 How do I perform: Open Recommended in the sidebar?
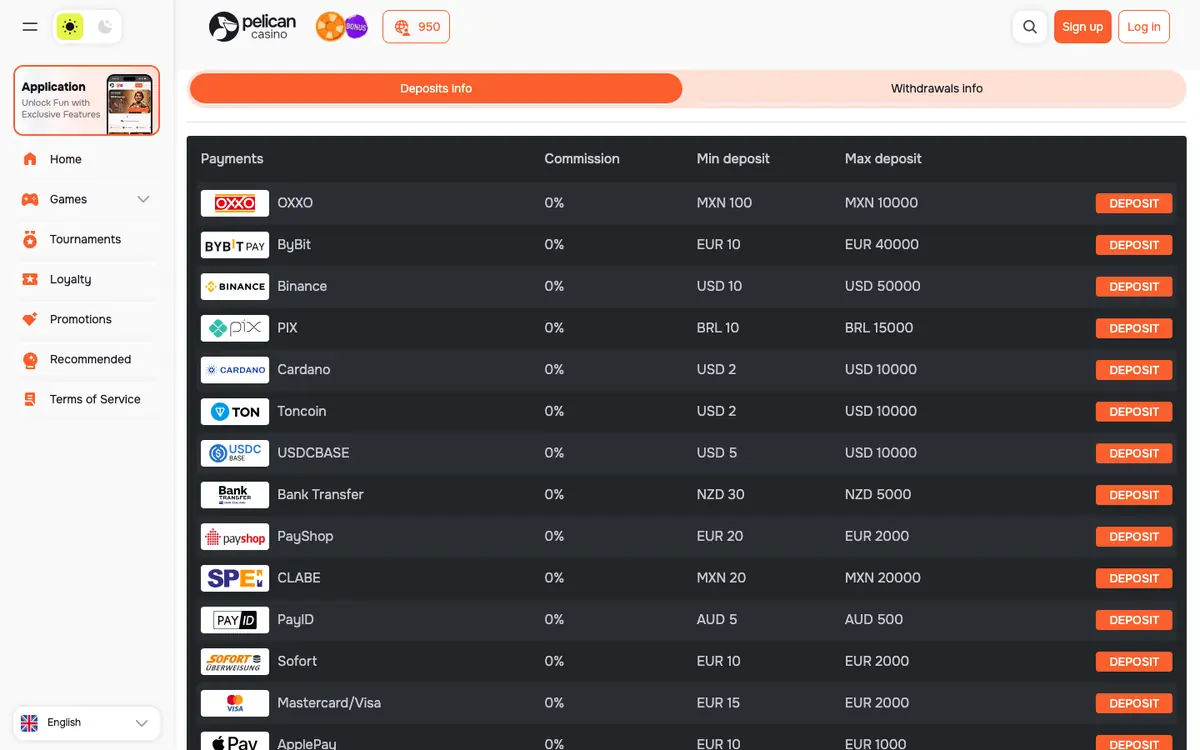tap(87, 359)
